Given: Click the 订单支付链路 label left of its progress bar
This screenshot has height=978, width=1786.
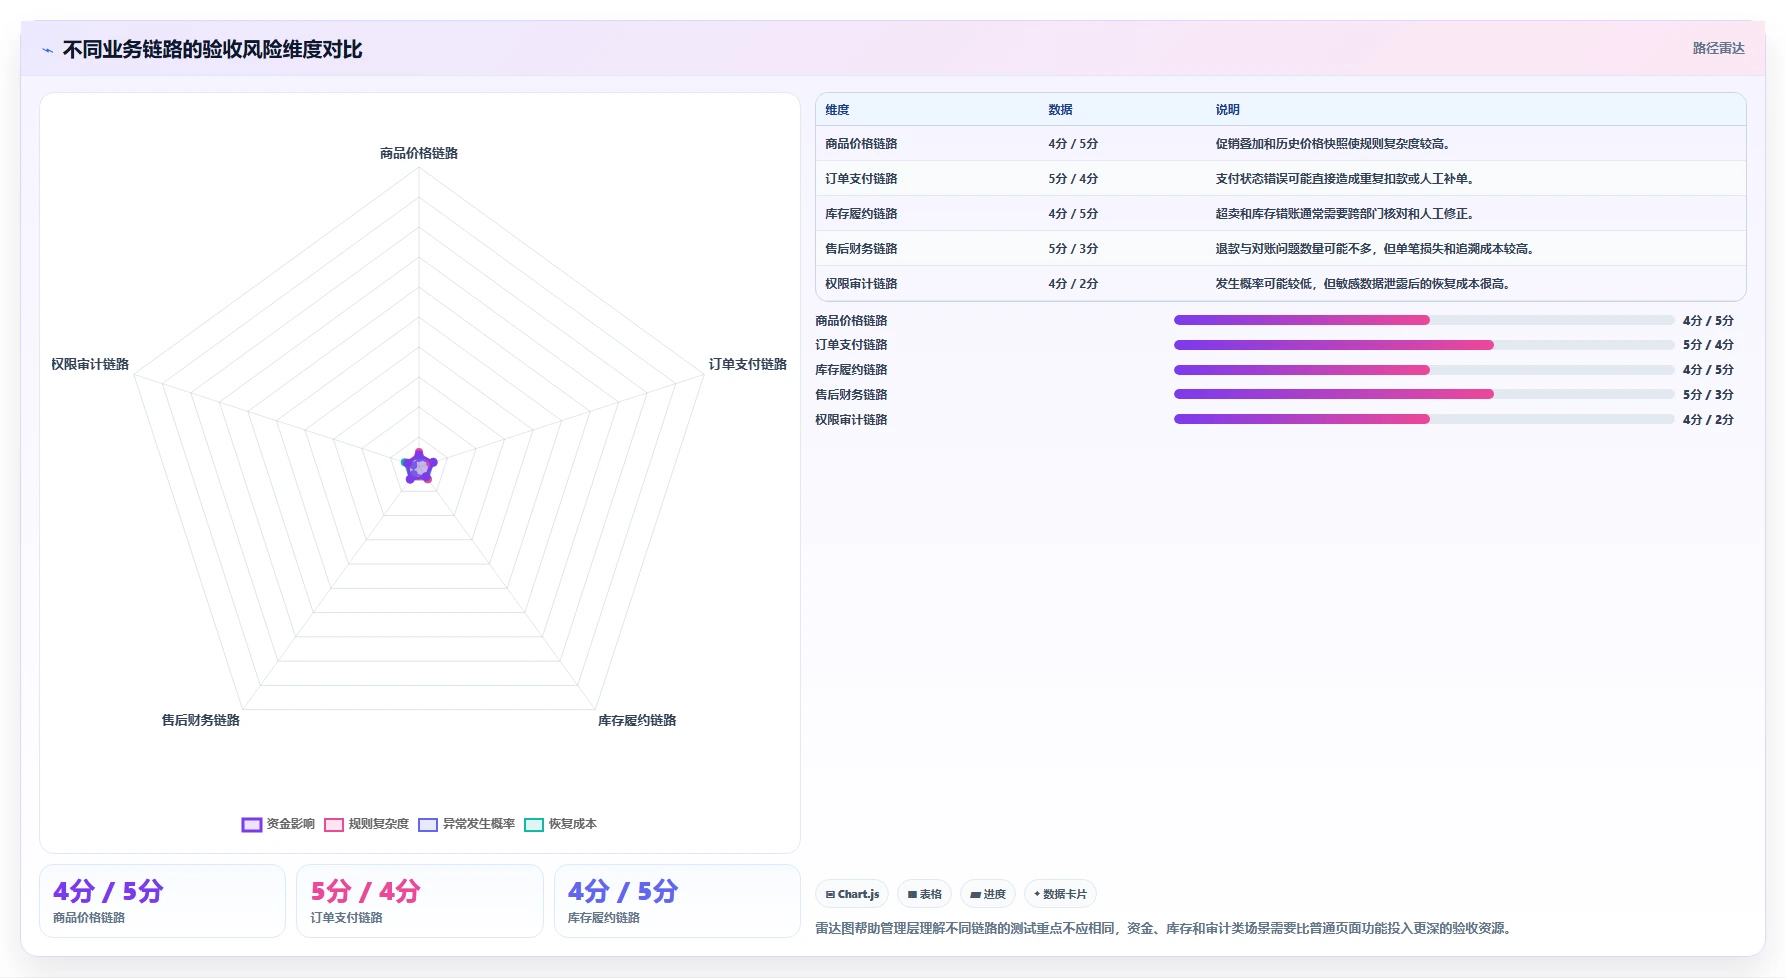Looking at the screenshot, I should [851, 345].
